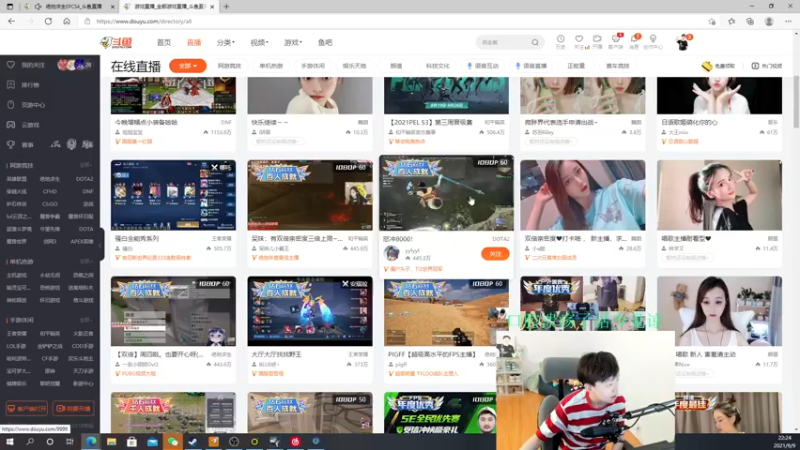The width and height of the screenshot is (800, 450).
Task: Select the 科技文化 category tab
Action: coord(438,66)
